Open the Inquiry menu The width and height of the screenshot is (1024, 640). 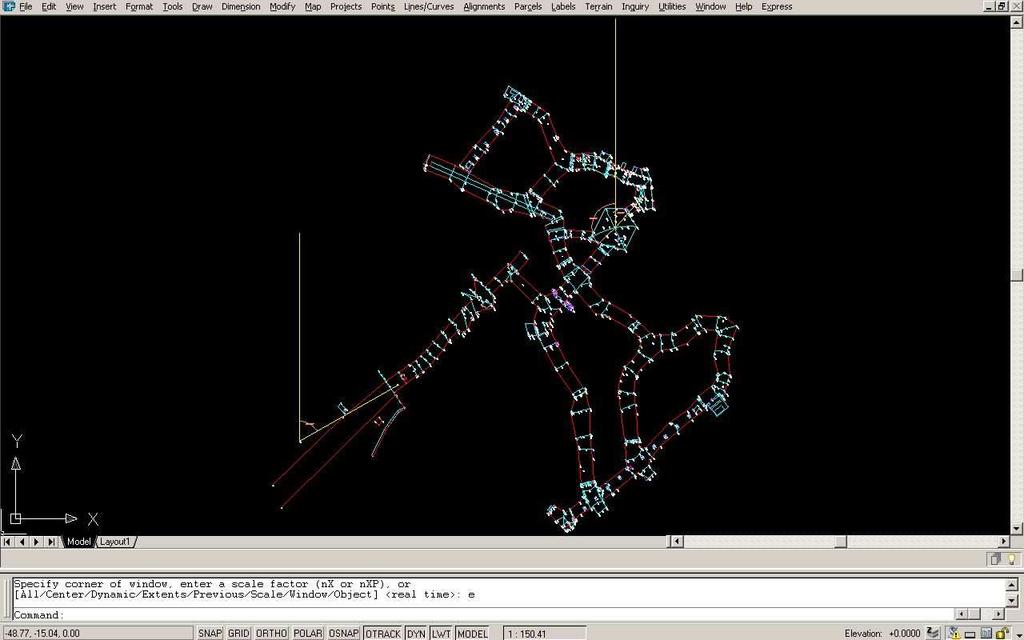(635, 7)
